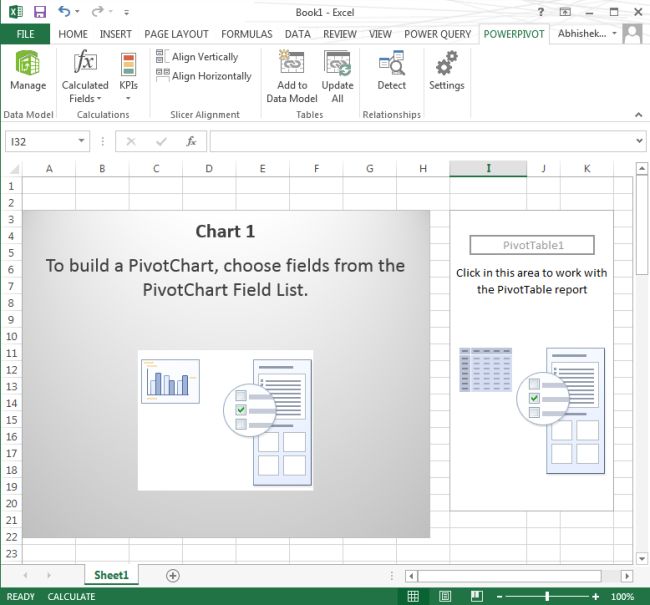This screenshot has height=605, width=650.
Task: Detect relationships between tables
Action: (391, 70)
